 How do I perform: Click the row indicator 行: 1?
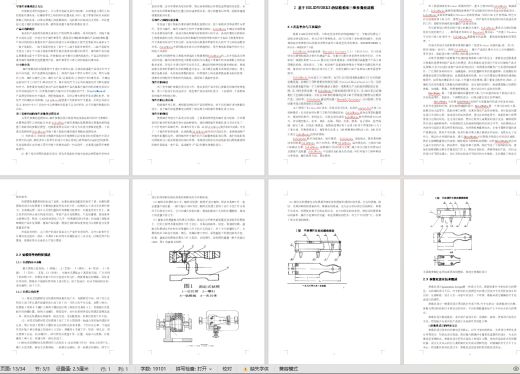[x=105, y=369]
